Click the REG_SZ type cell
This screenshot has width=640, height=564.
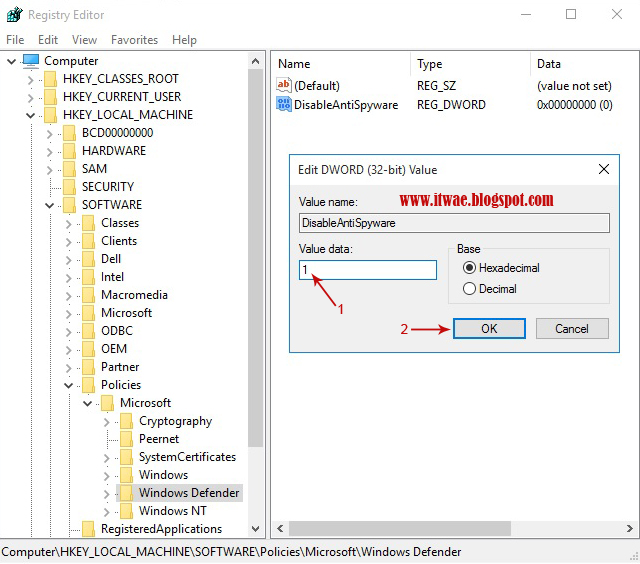[x=436, y=86]
